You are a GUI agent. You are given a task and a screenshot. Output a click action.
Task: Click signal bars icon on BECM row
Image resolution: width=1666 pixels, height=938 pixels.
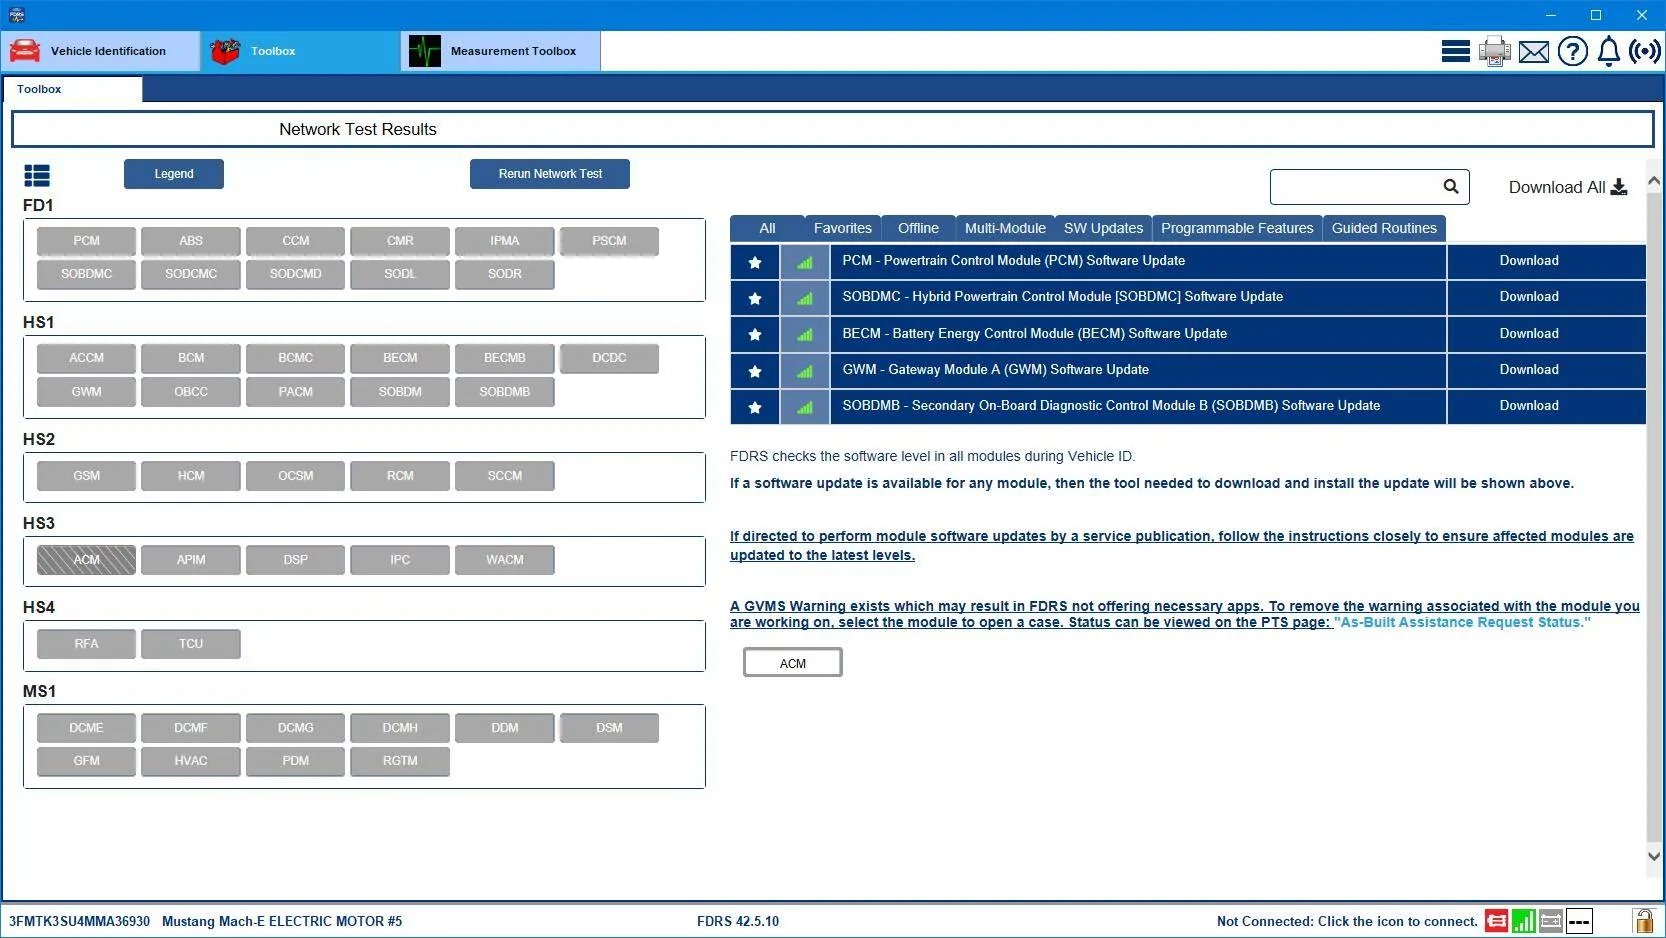click(x=805, y=334)
